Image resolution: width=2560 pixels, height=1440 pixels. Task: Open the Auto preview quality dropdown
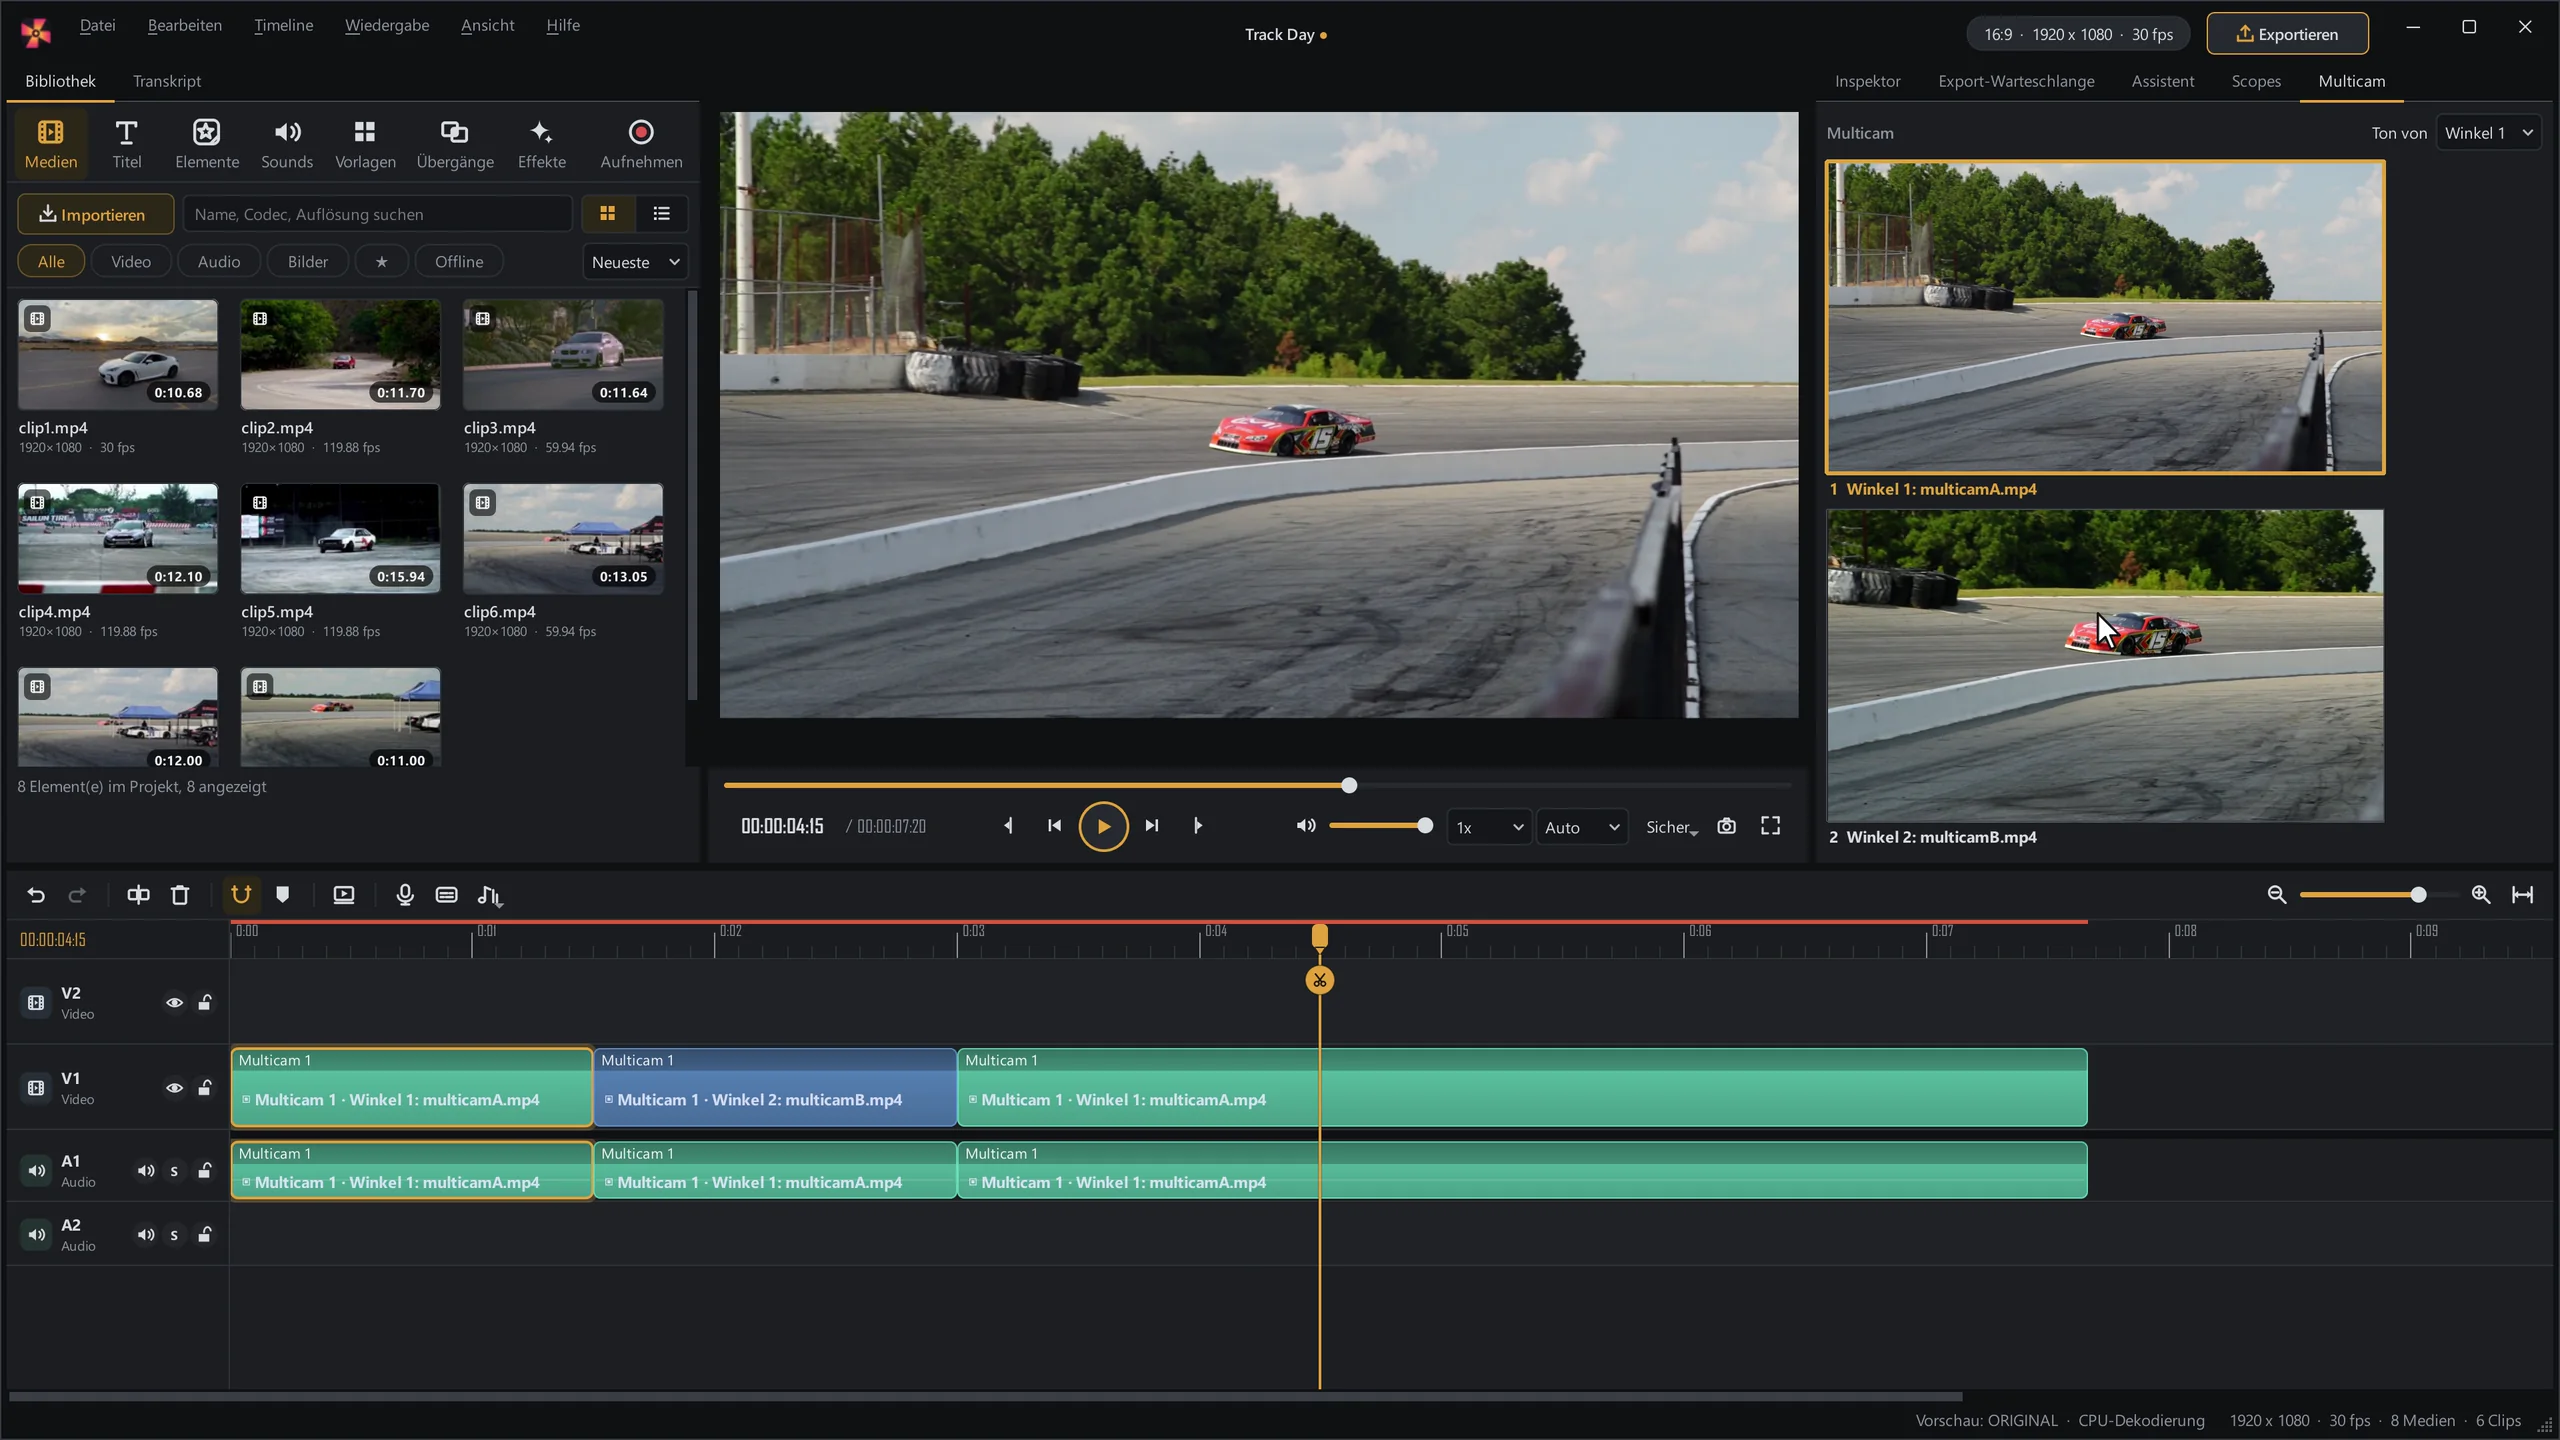click(x=1582, y=827)
